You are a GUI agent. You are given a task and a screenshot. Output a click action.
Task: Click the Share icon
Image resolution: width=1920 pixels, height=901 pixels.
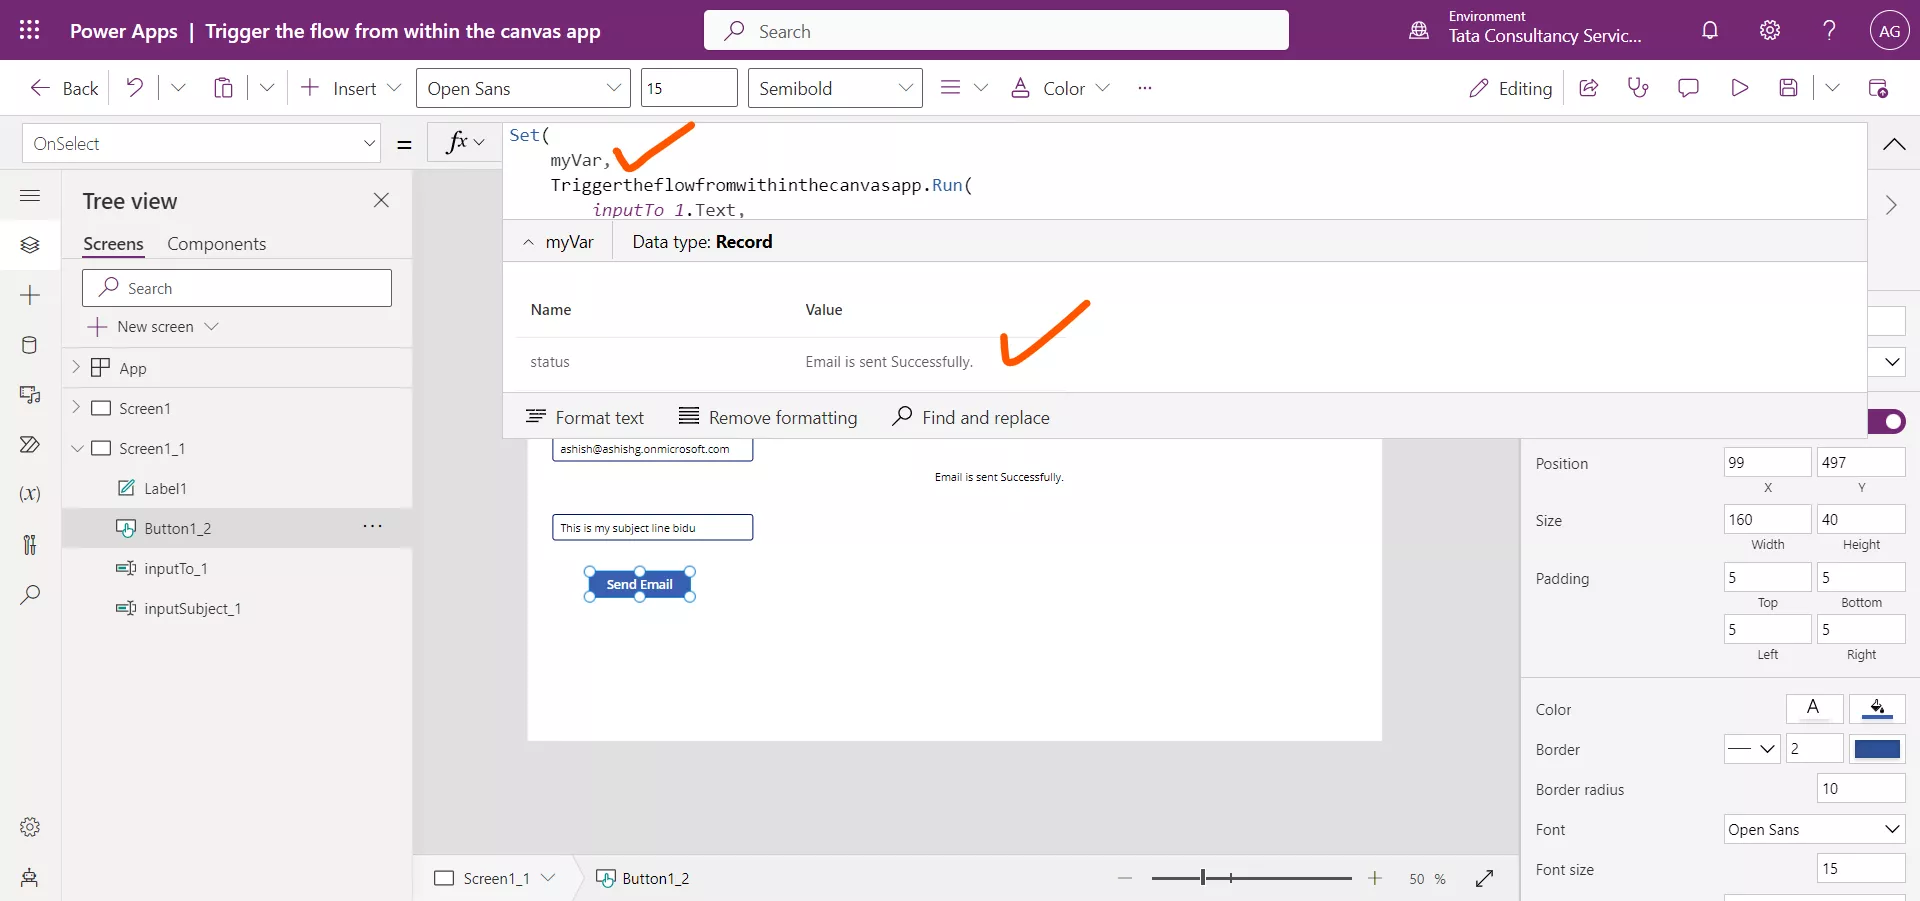(1588, 88)
